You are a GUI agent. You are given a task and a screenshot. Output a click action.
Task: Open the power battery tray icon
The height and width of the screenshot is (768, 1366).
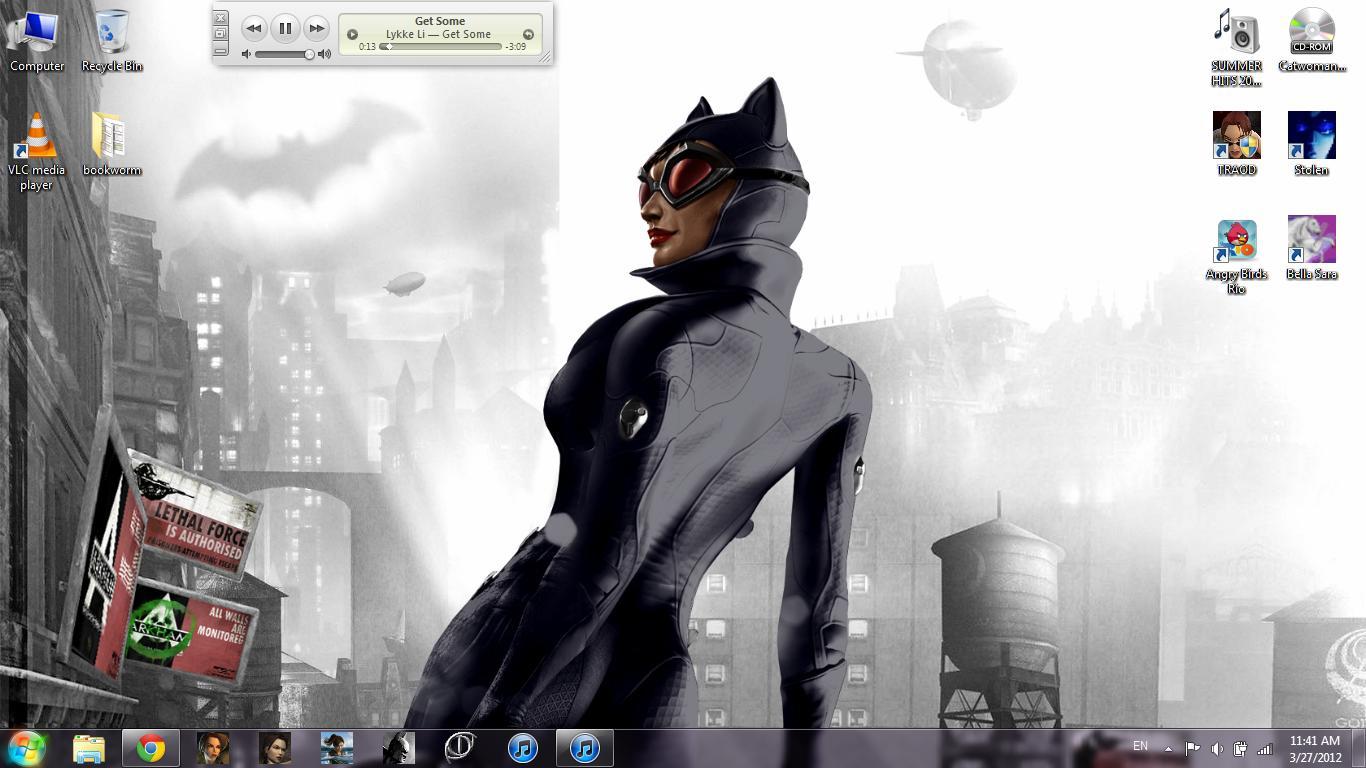[1241, 748]
